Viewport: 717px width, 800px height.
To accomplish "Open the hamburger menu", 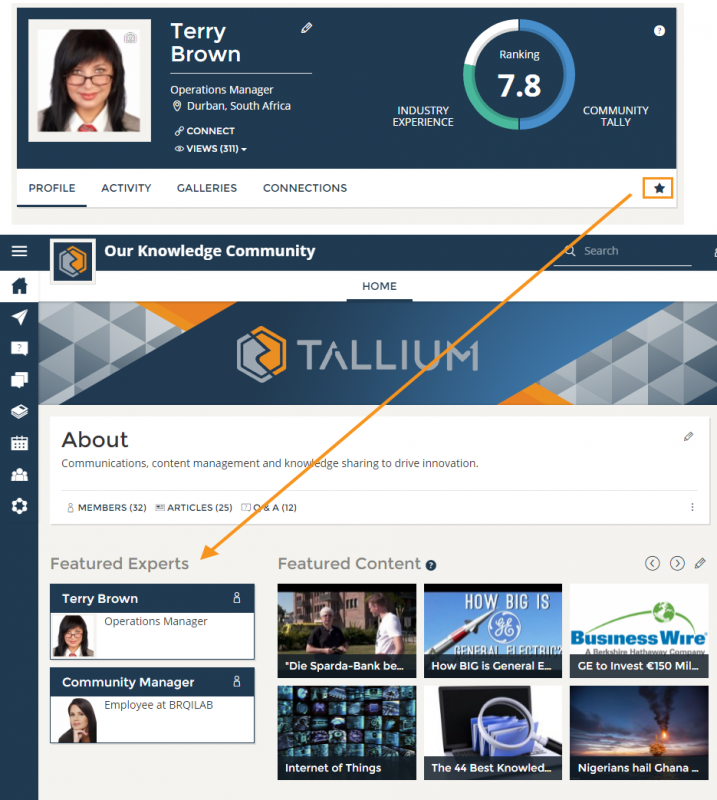I will point(19,252).
